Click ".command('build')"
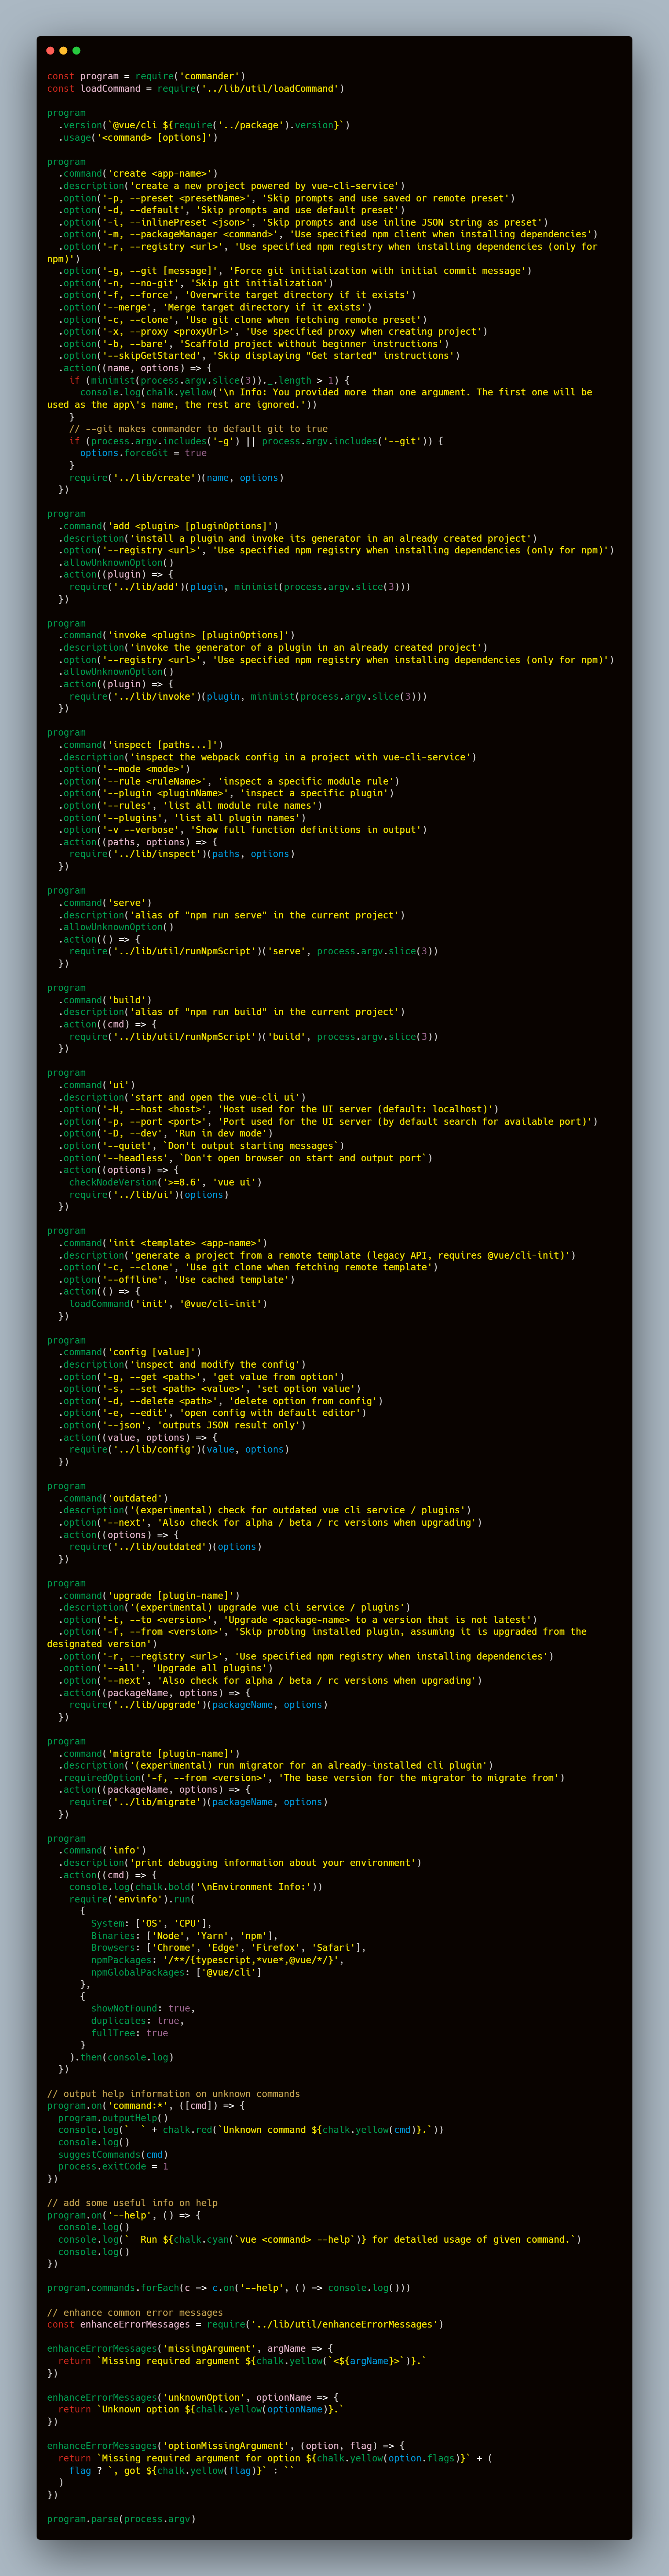The image size is (669, 2576). click(x=105, y=1000)
